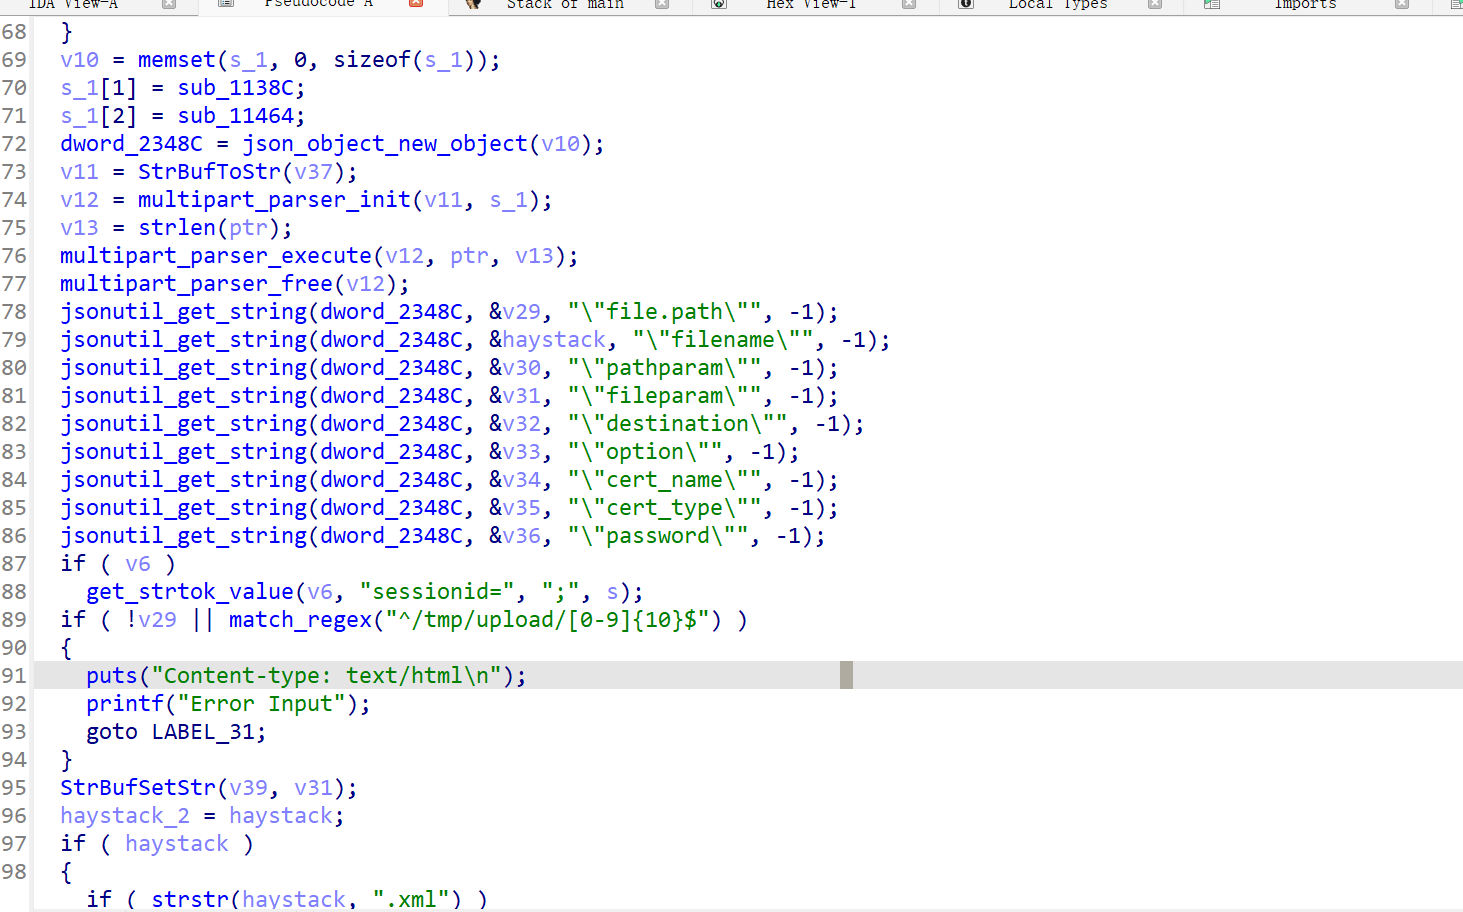Select the Pseudocode-A tab
Viewport: 1463px width, 912px height.
[318, 4]
